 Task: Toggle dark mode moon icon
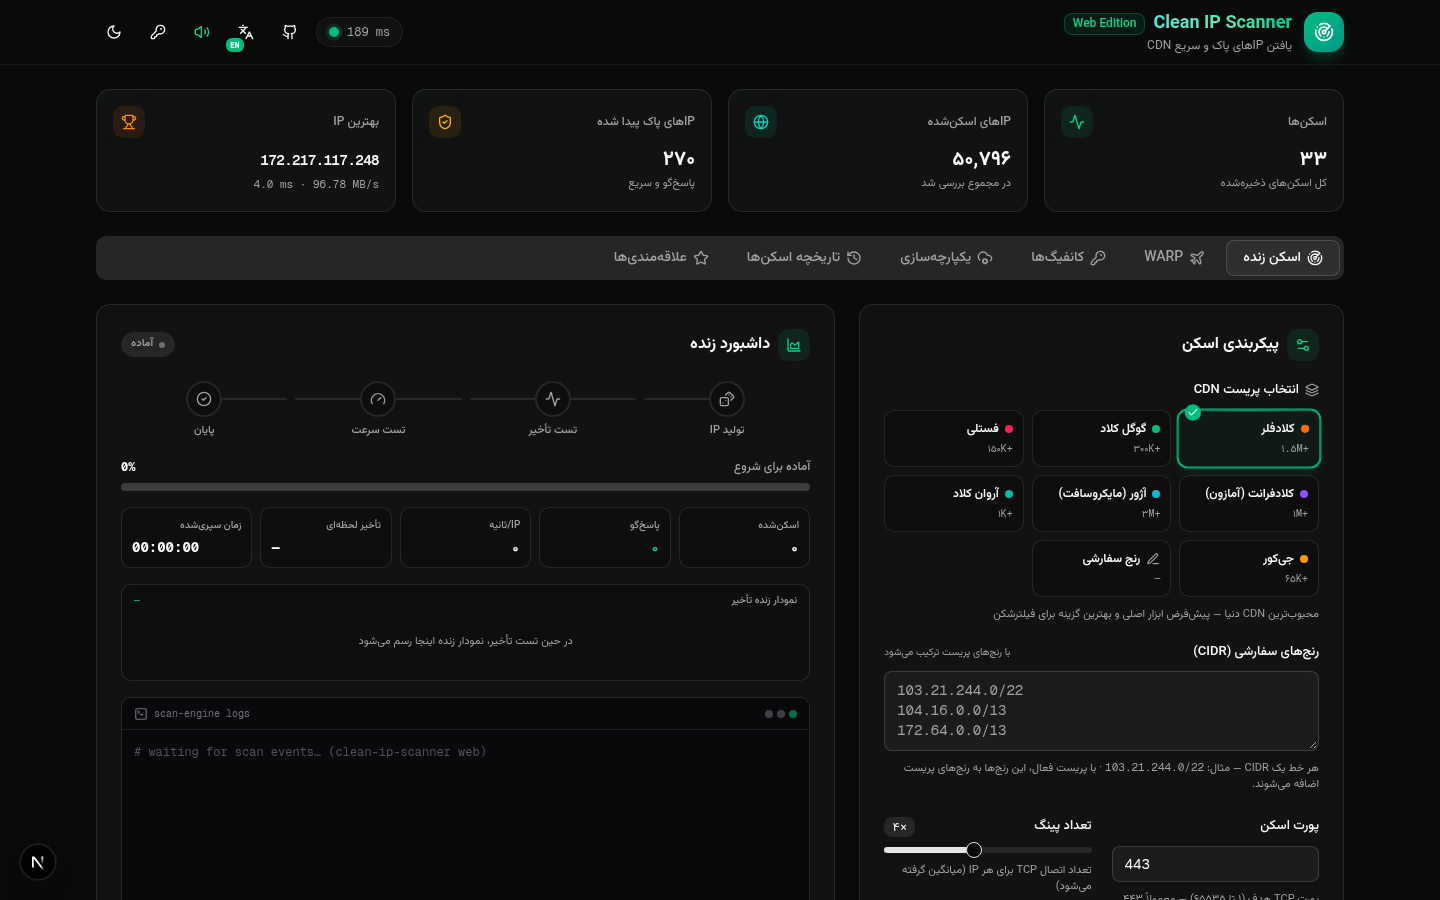click(x=114, y=32)
